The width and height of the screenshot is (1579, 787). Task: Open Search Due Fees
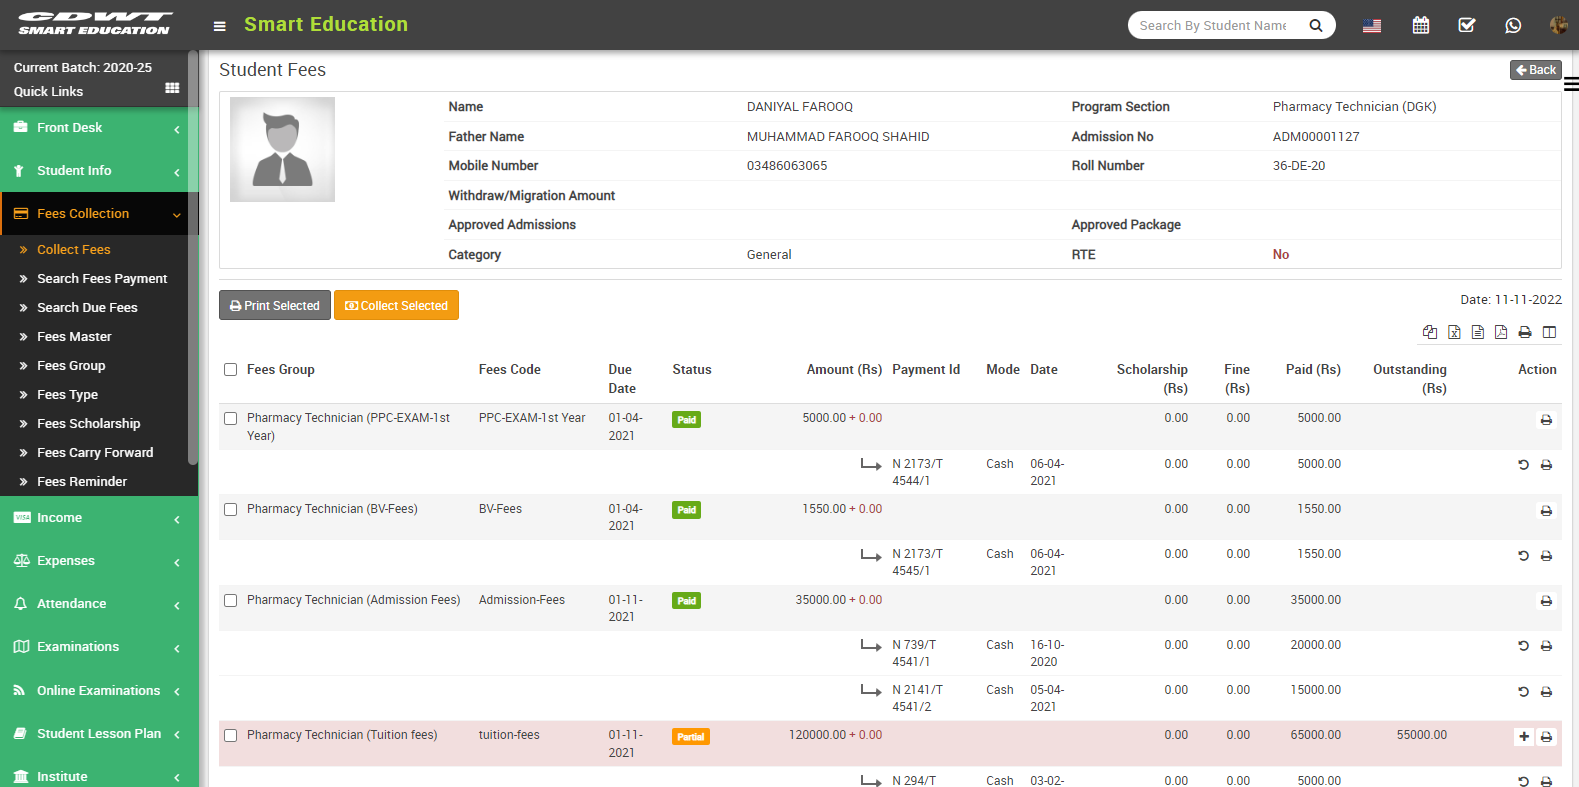tap(87, 308)
